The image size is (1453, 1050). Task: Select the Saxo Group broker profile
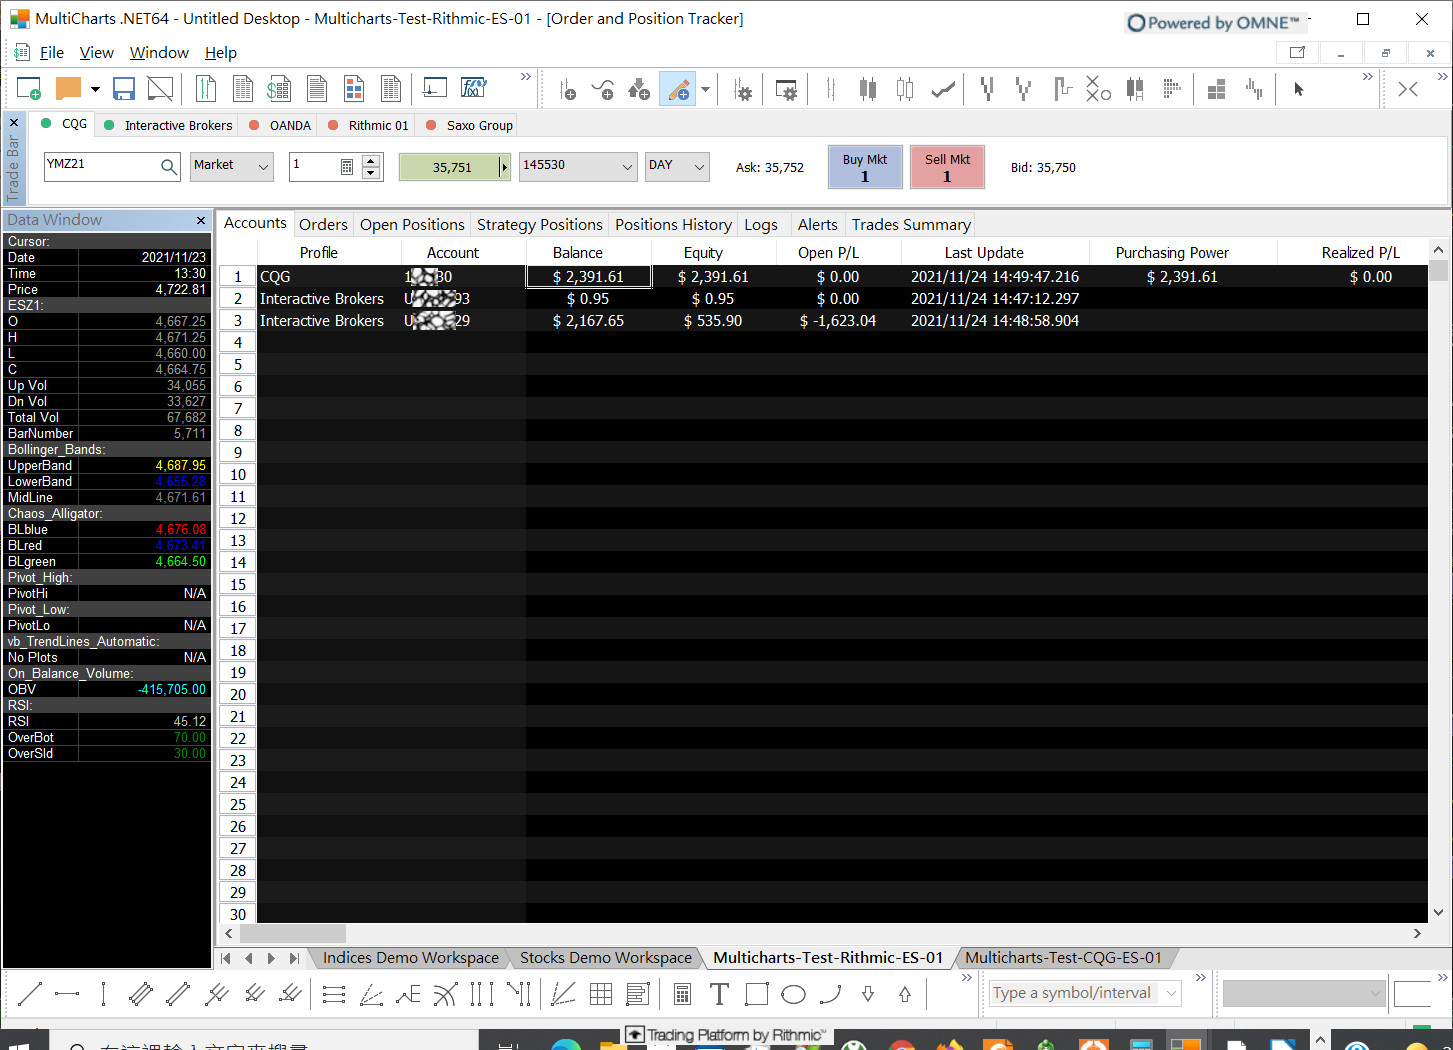[x=470, y=125]
